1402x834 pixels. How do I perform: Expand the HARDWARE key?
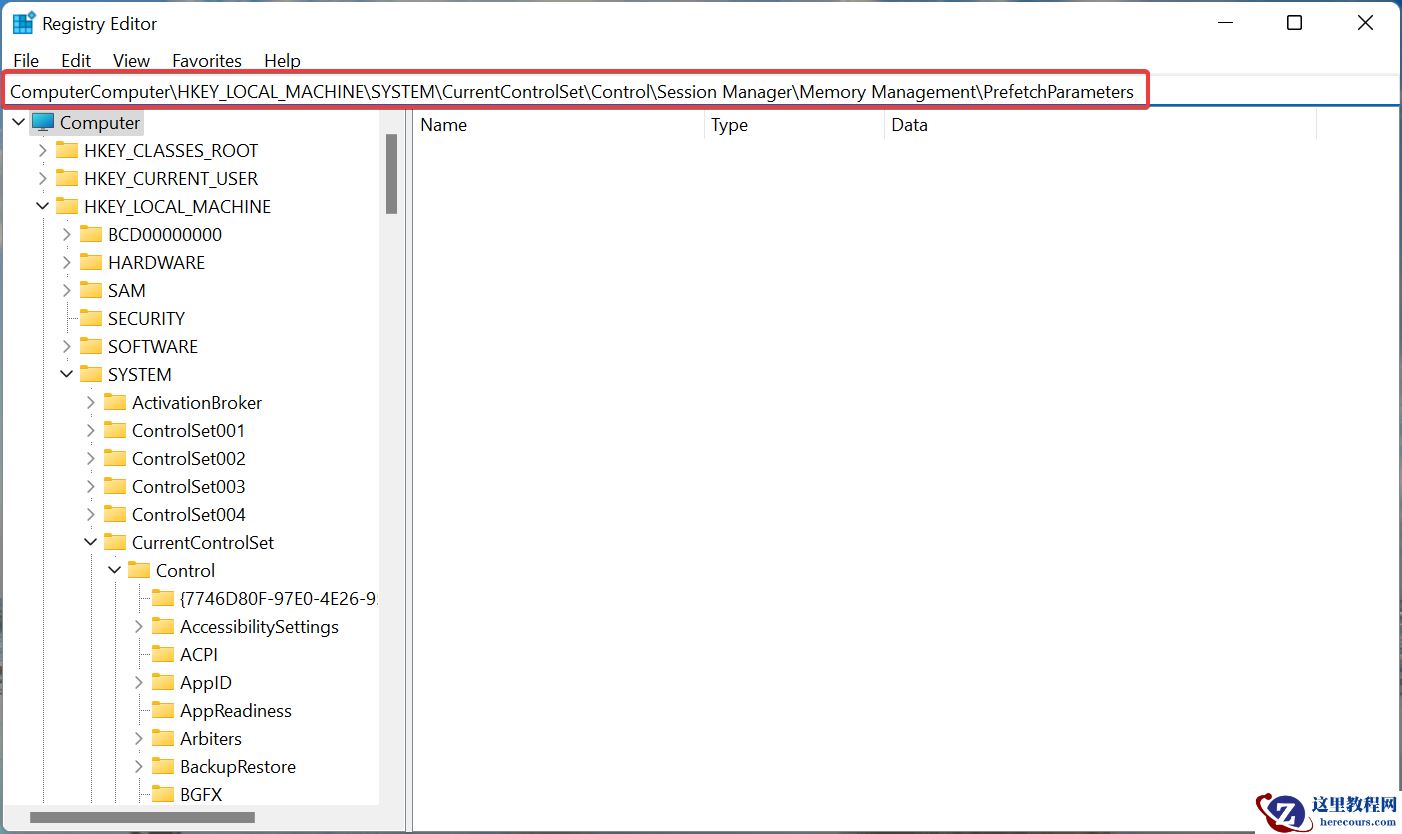pos(66,262)
